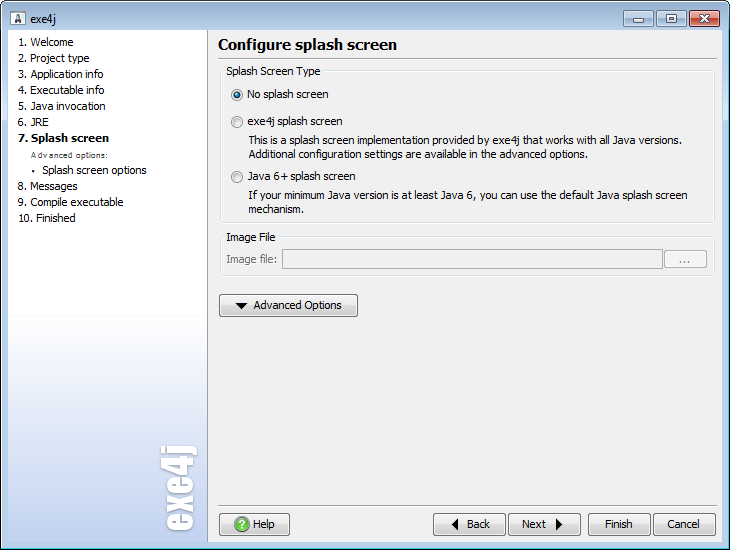Screen dimensions: 730x550
Task: Jump to step 1. Welcome
Action: tap(46, 42)
